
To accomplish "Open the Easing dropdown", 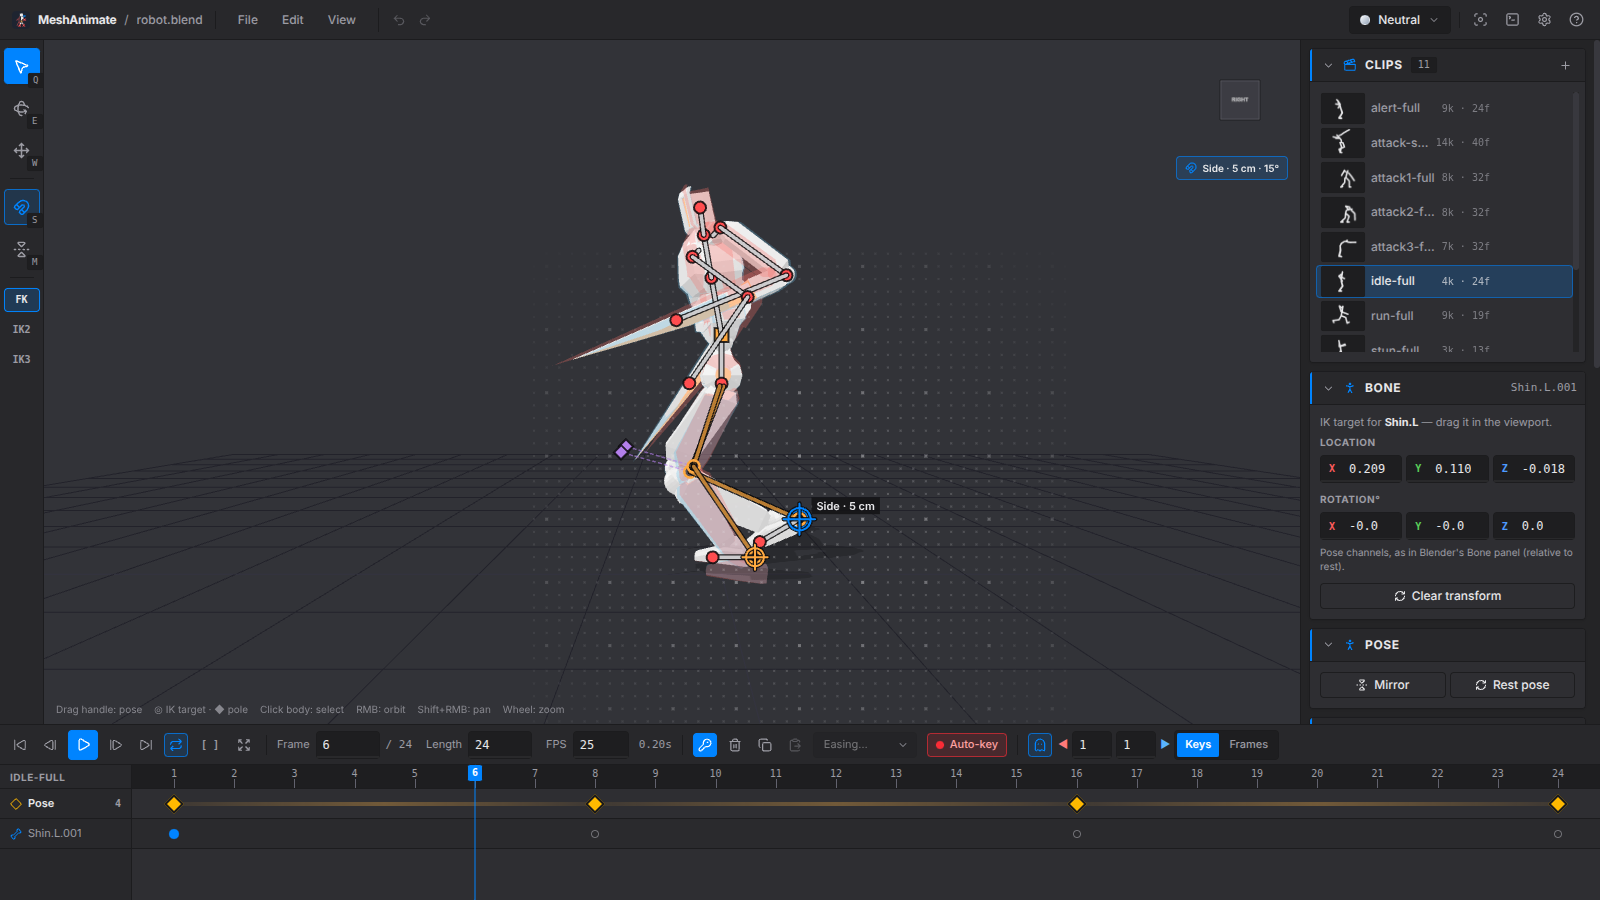I will (x=865, y=745).
